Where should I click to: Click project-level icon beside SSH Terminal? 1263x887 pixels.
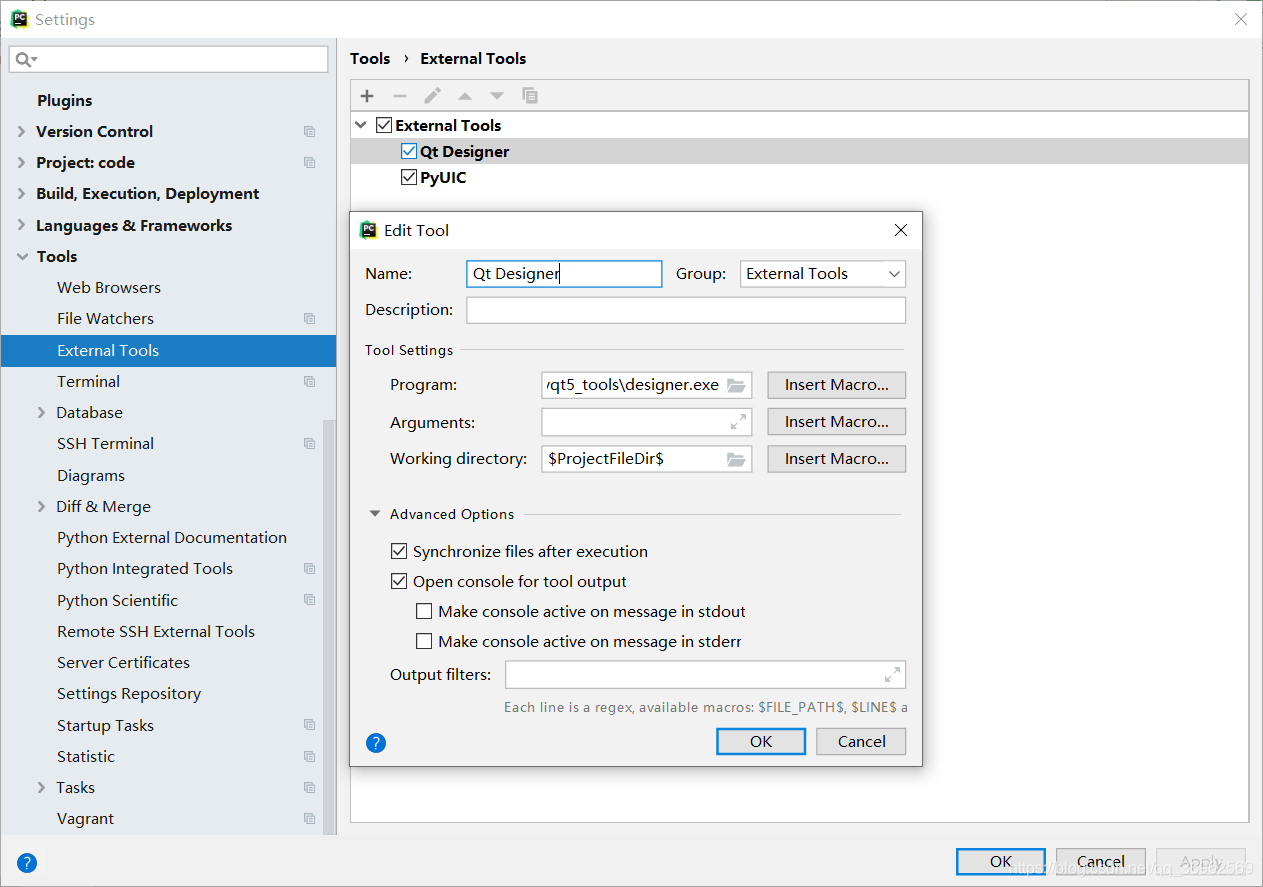pyautogui.click(x=309, y=444)
